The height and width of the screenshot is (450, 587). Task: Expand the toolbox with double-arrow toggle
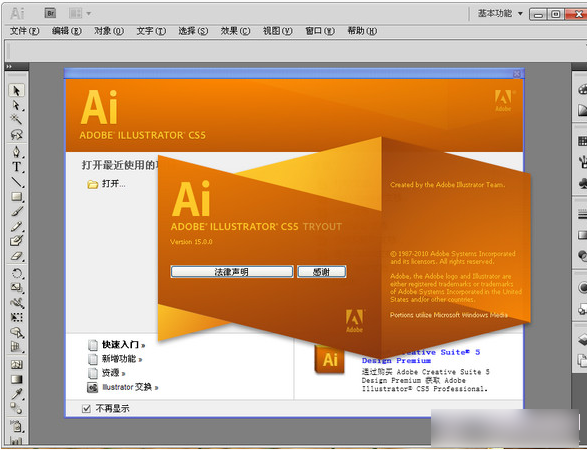tap(9, 67)
